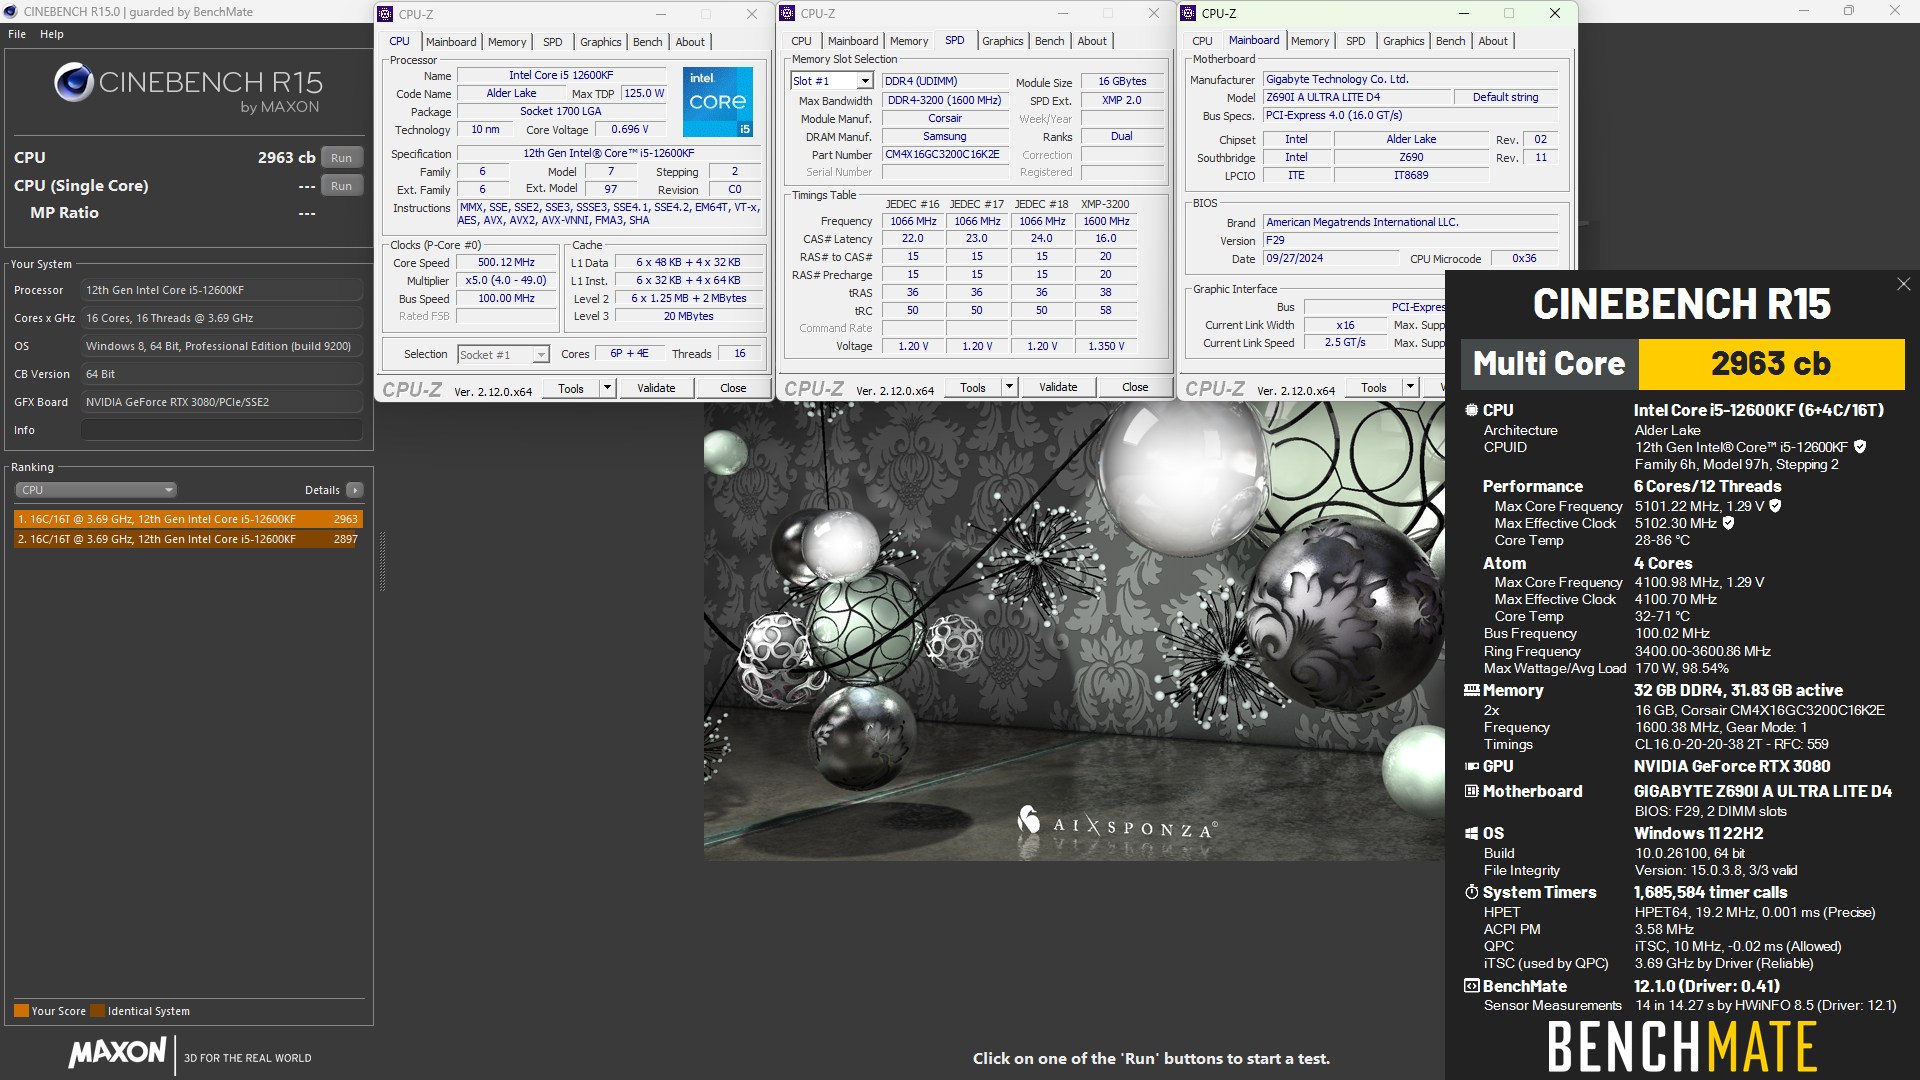Screen dimensions: 1920x1080
Task: Click the Intel Core i5 badge logo
Action: (718, 102)
